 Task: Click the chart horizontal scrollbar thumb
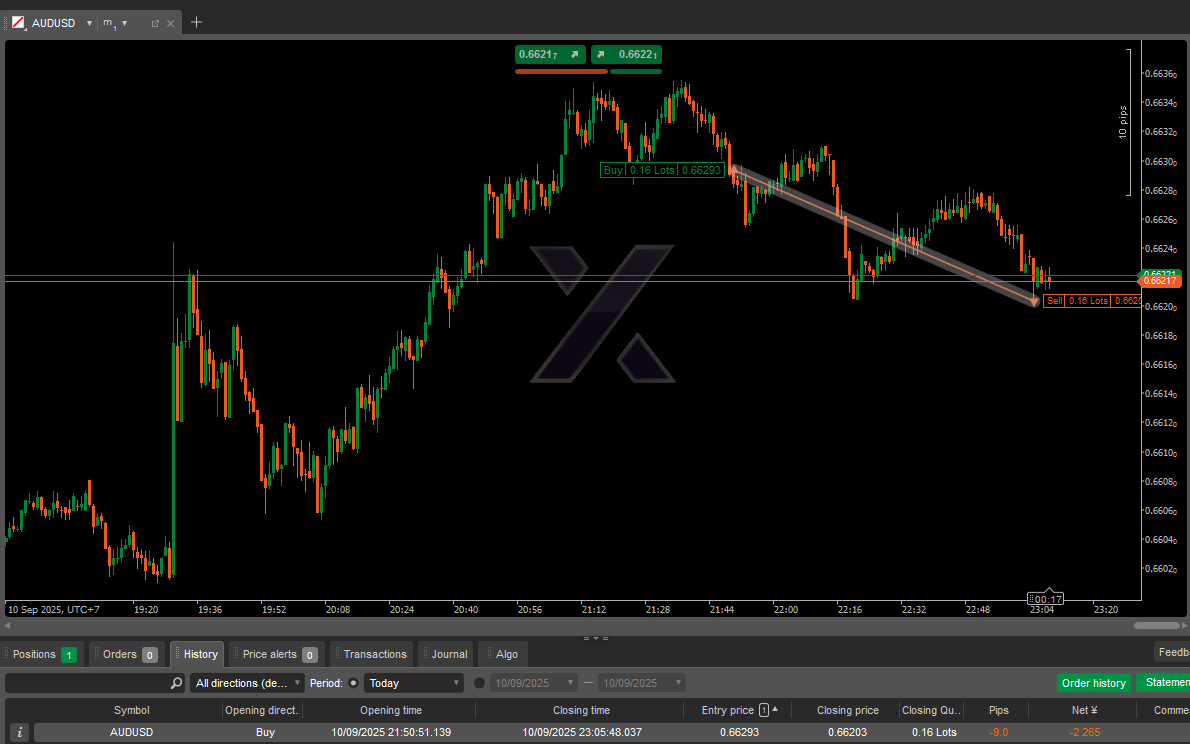1156,625
